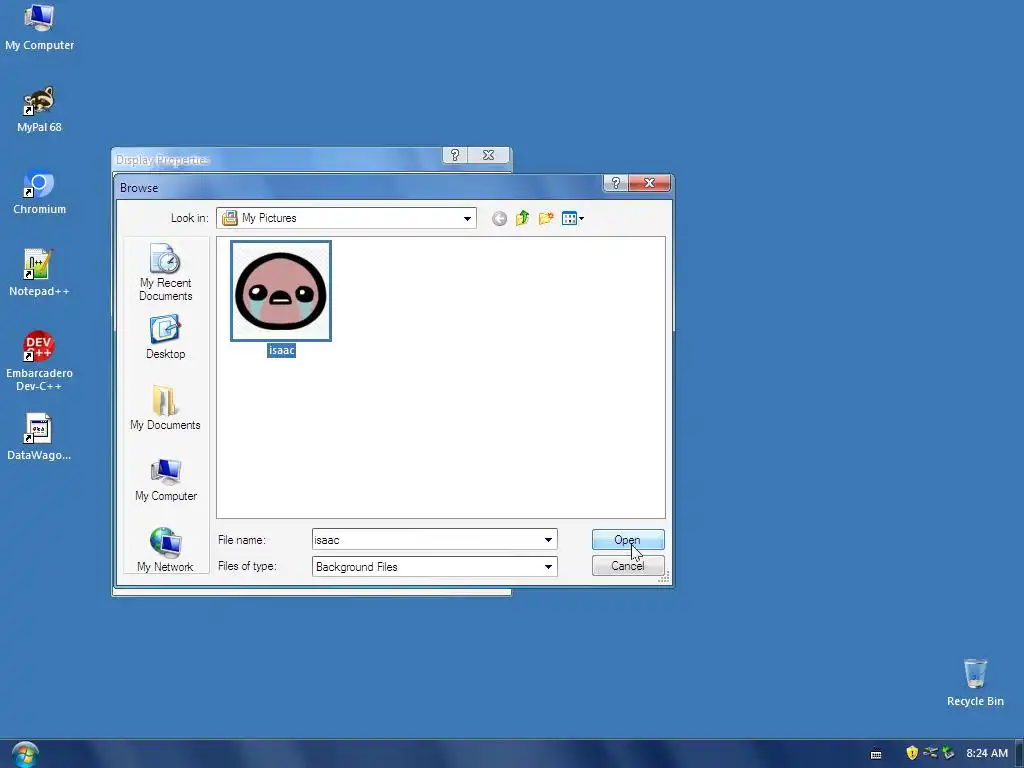The width and height of the screenshot is (1024, 768).
Task: Go to My Recent Documents in places bar
Action: pos(165,272)
